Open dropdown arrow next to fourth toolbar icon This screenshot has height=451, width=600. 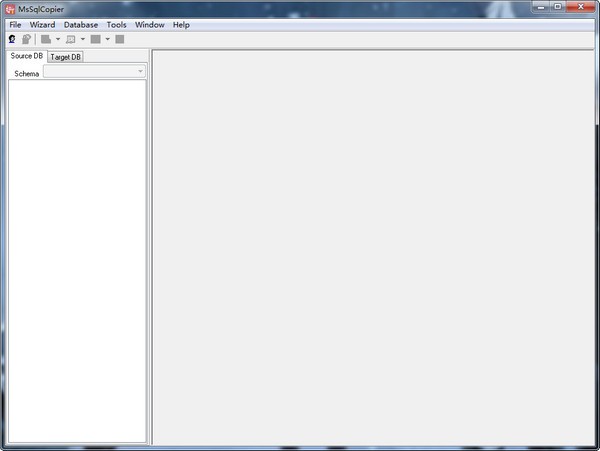83,40
